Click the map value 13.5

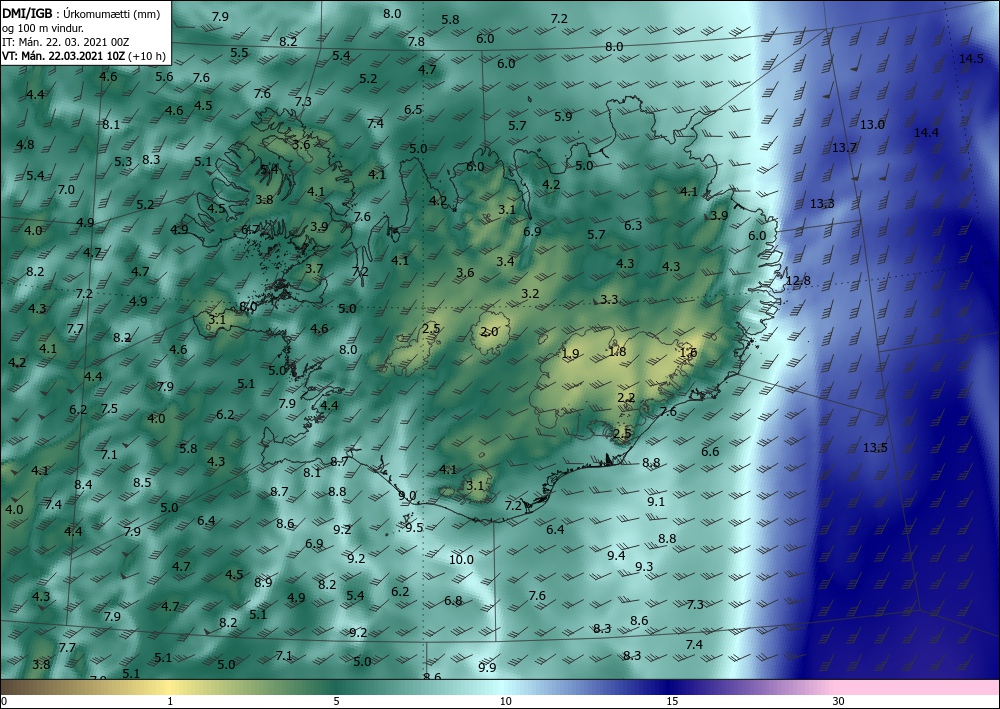point(875,448)
